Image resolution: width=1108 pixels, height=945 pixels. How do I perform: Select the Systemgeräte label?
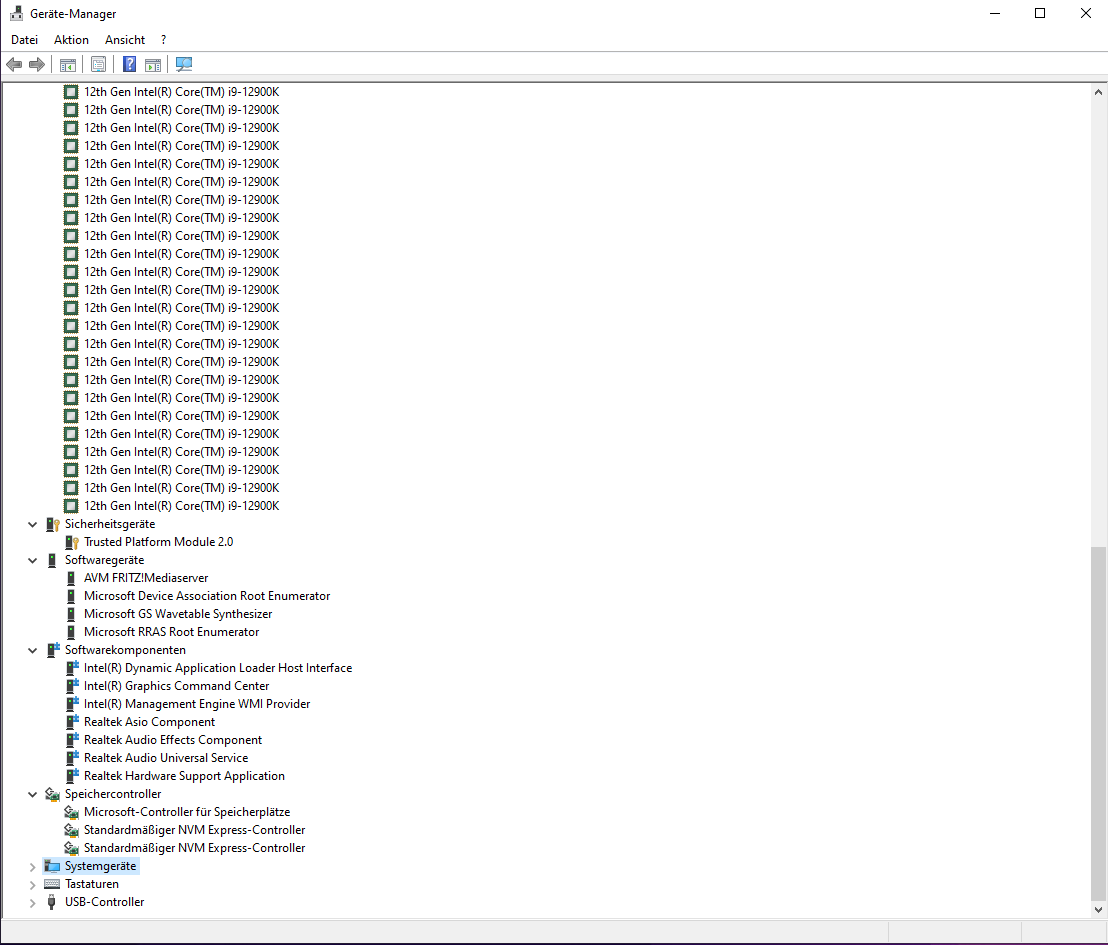click(100, 867)
